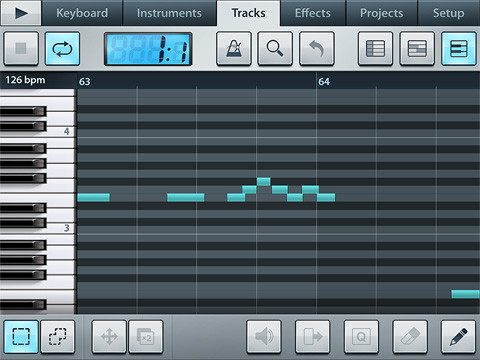Click bar 63 marker in ruler
Screen dimensions: 480x360
(84, 81)
